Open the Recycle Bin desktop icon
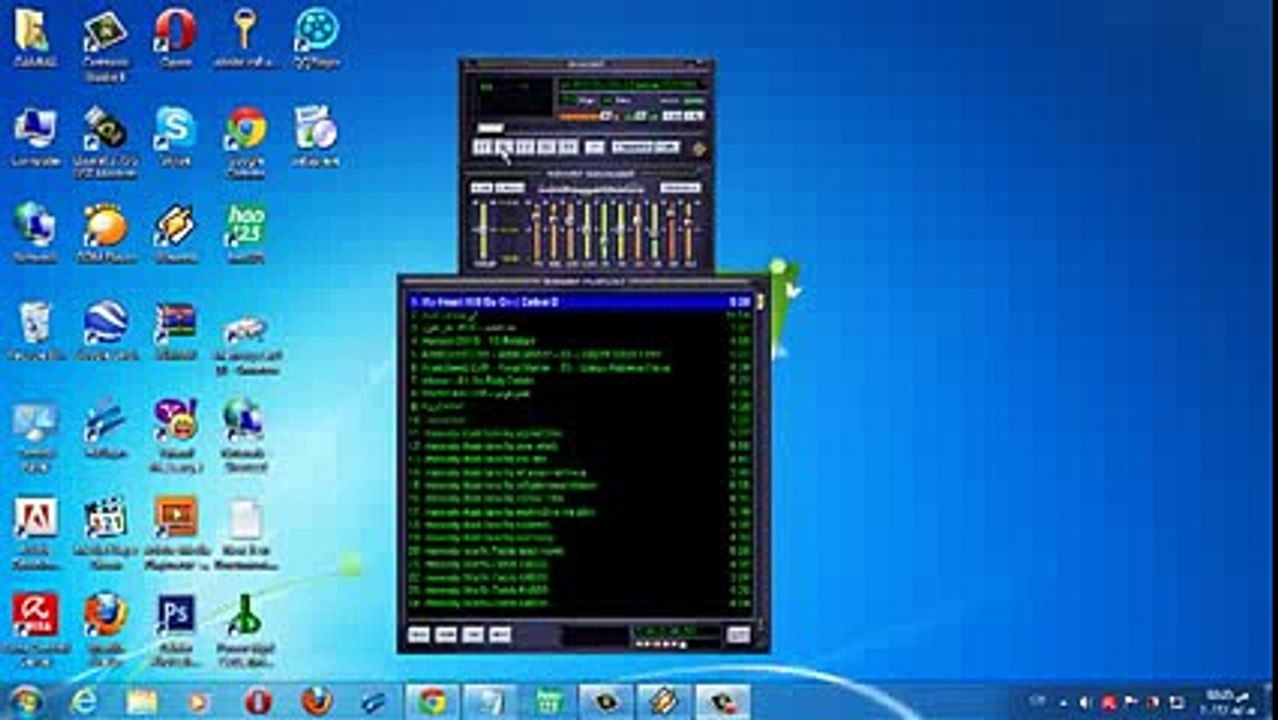This screenshot has width=1278, height=720. [35, 330]
